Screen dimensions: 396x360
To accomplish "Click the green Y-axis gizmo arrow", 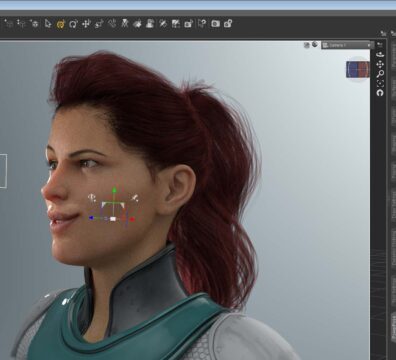I will coord(114,190).
